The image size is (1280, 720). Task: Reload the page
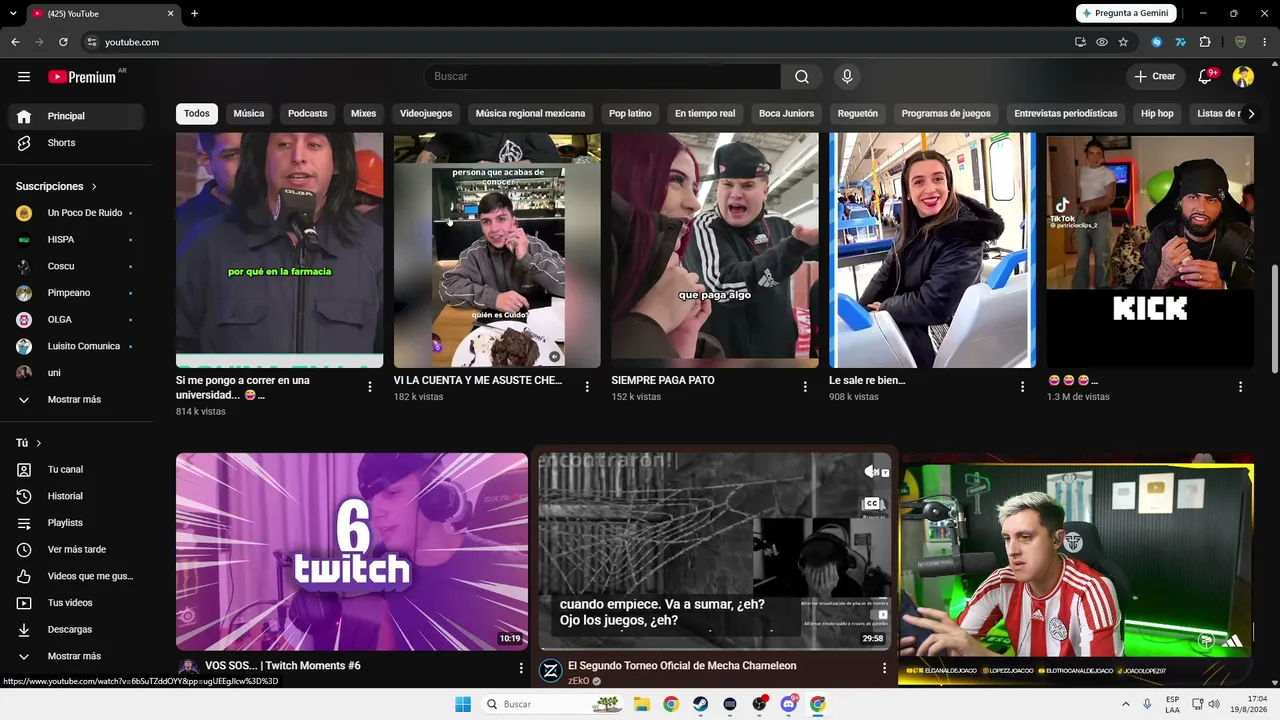pyautogui.click(x=63, y=42)
